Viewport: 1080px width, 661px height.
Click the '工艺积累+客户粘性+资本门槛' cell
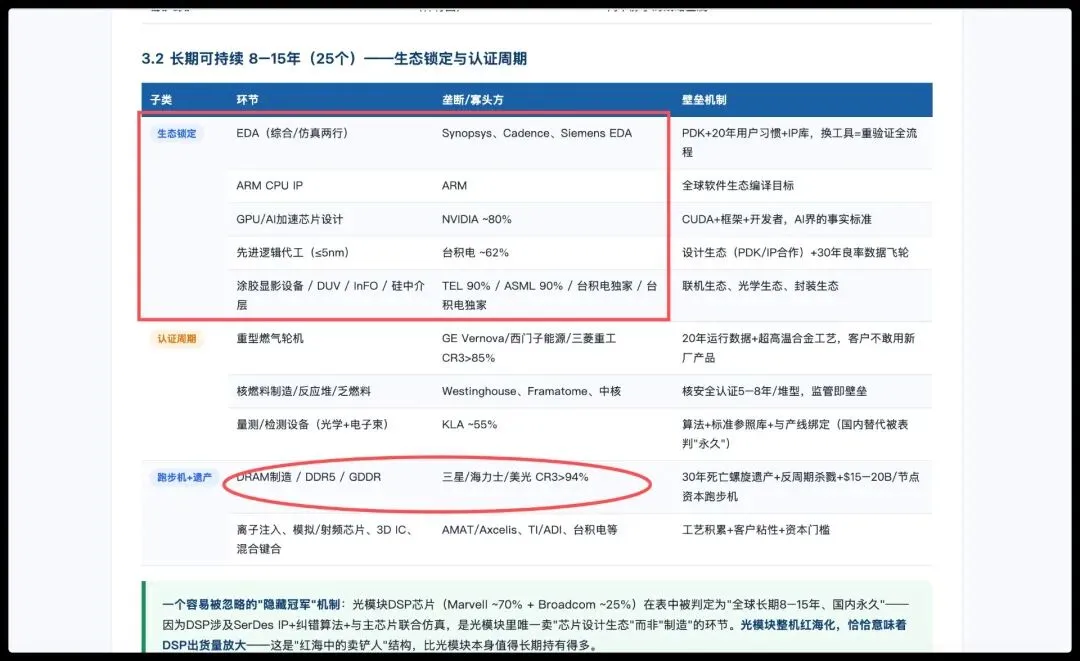click(x=756, y=530)
